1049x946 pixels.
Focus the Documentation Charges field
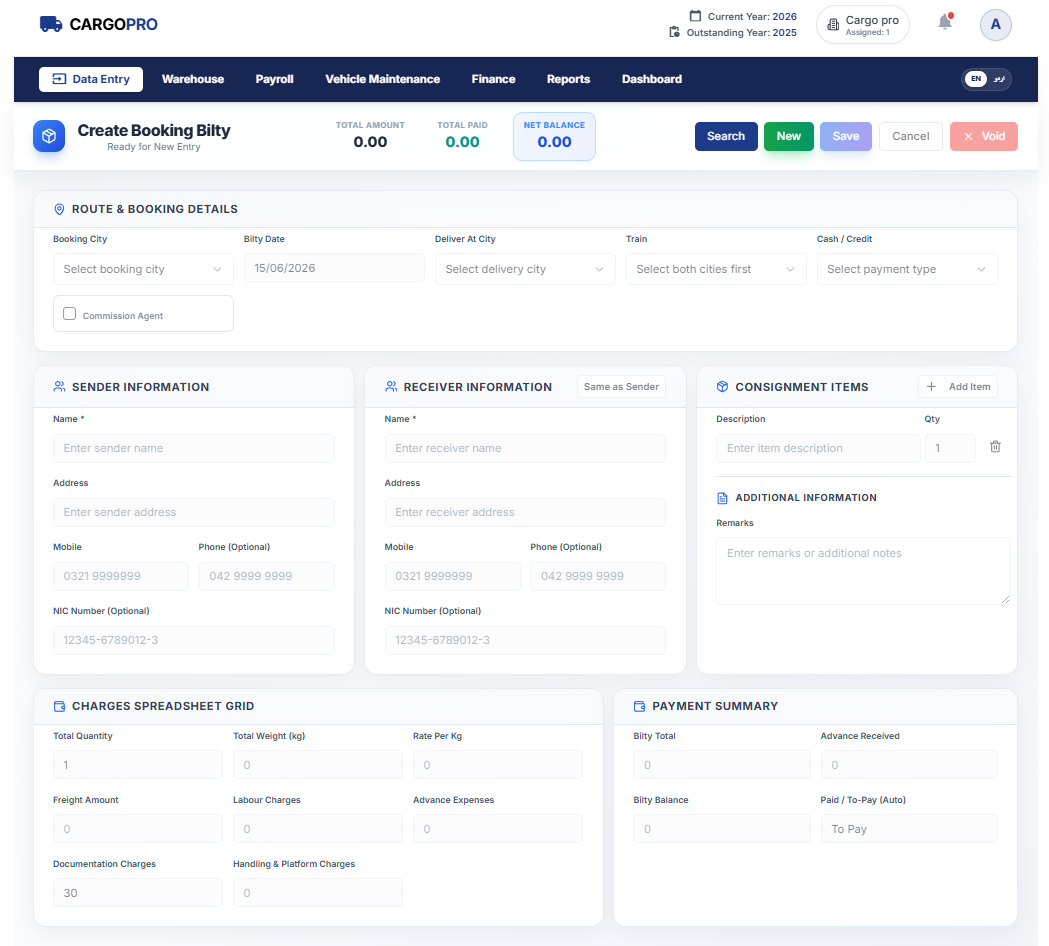click(x=138, y=893)
